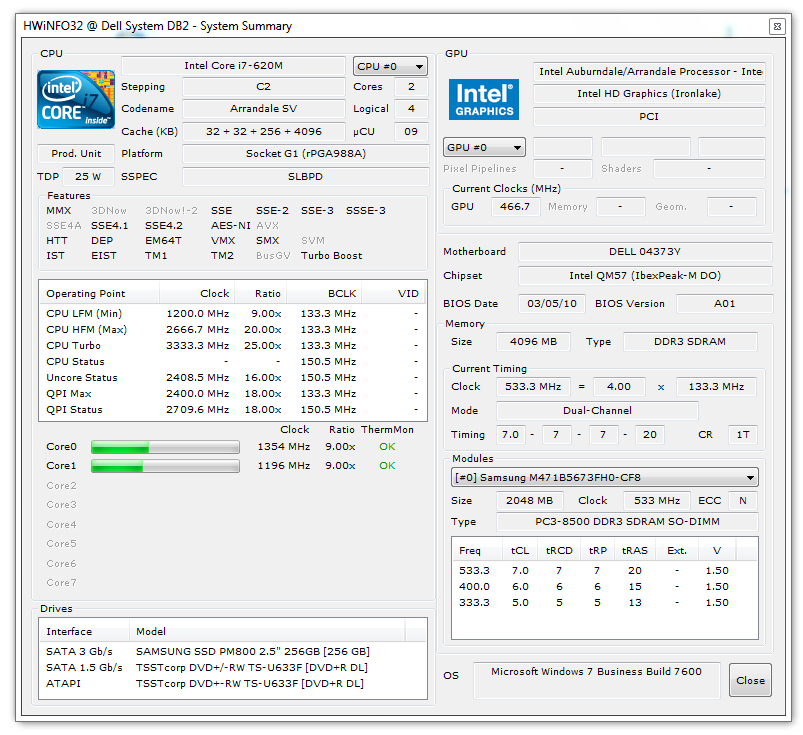Click the Intel Graphics logo
This screenshot has height=735, width=803.
[483, 99]
